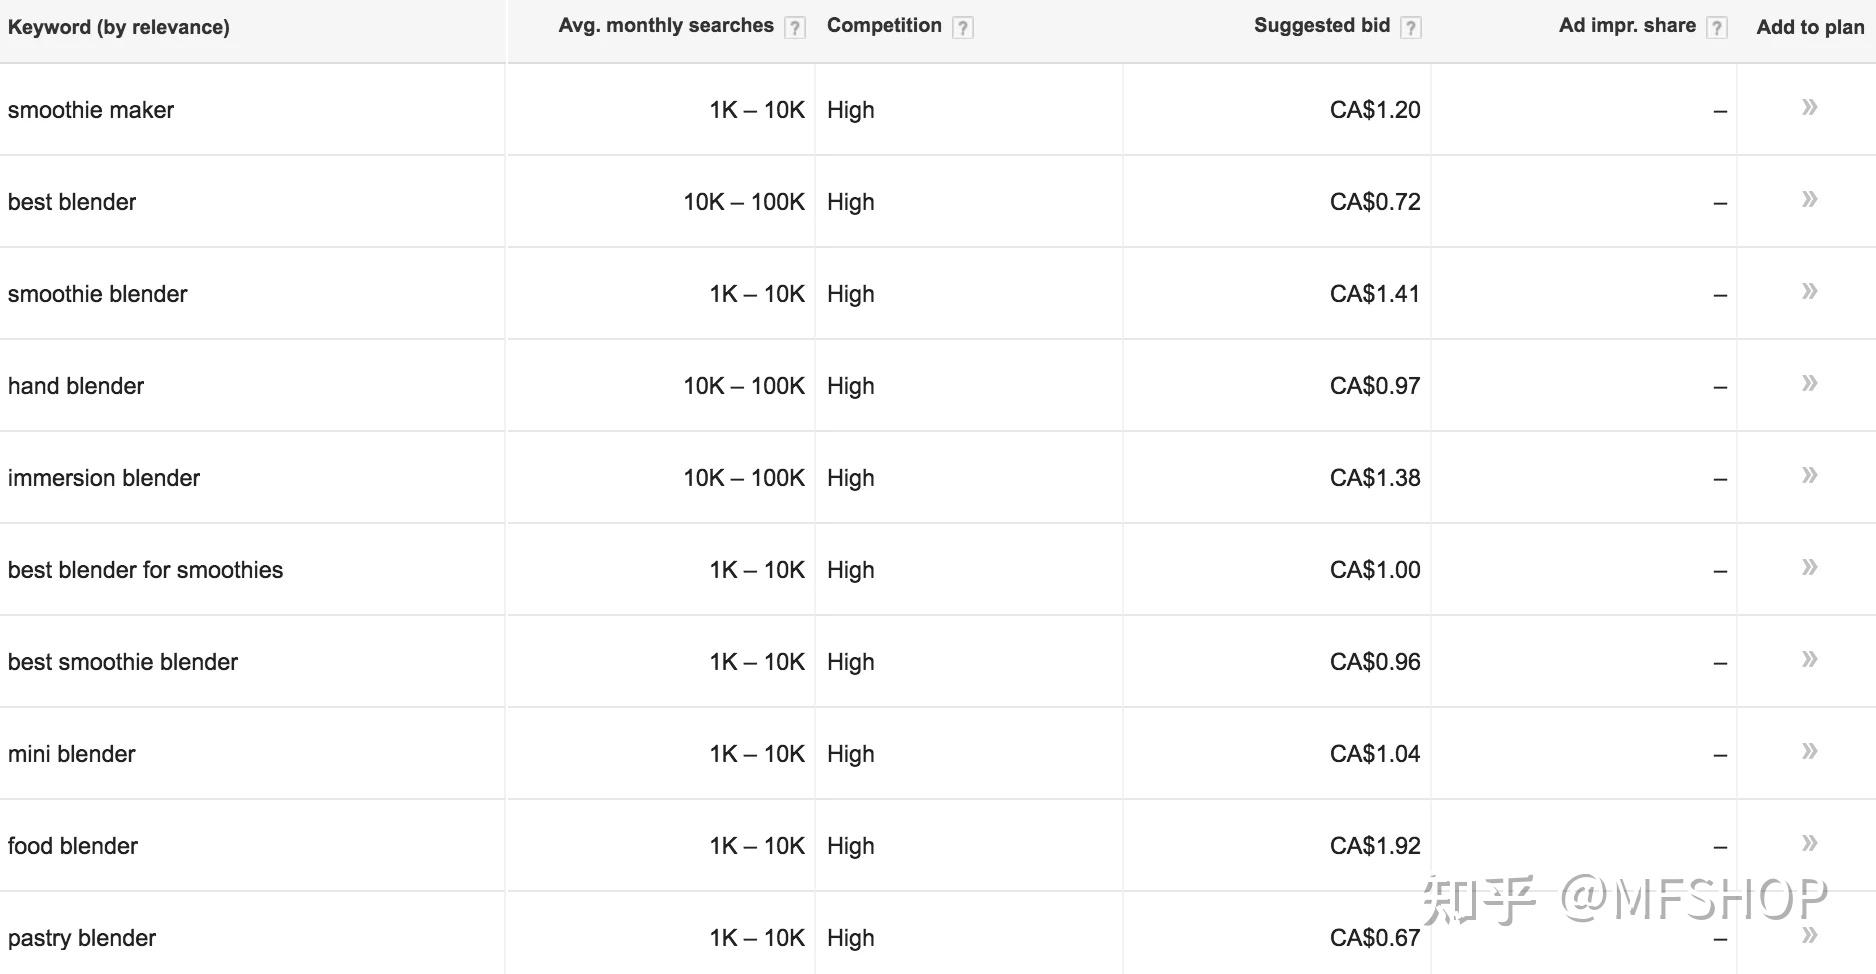Click help icon next to Ad impr. share

(1716, 28)
